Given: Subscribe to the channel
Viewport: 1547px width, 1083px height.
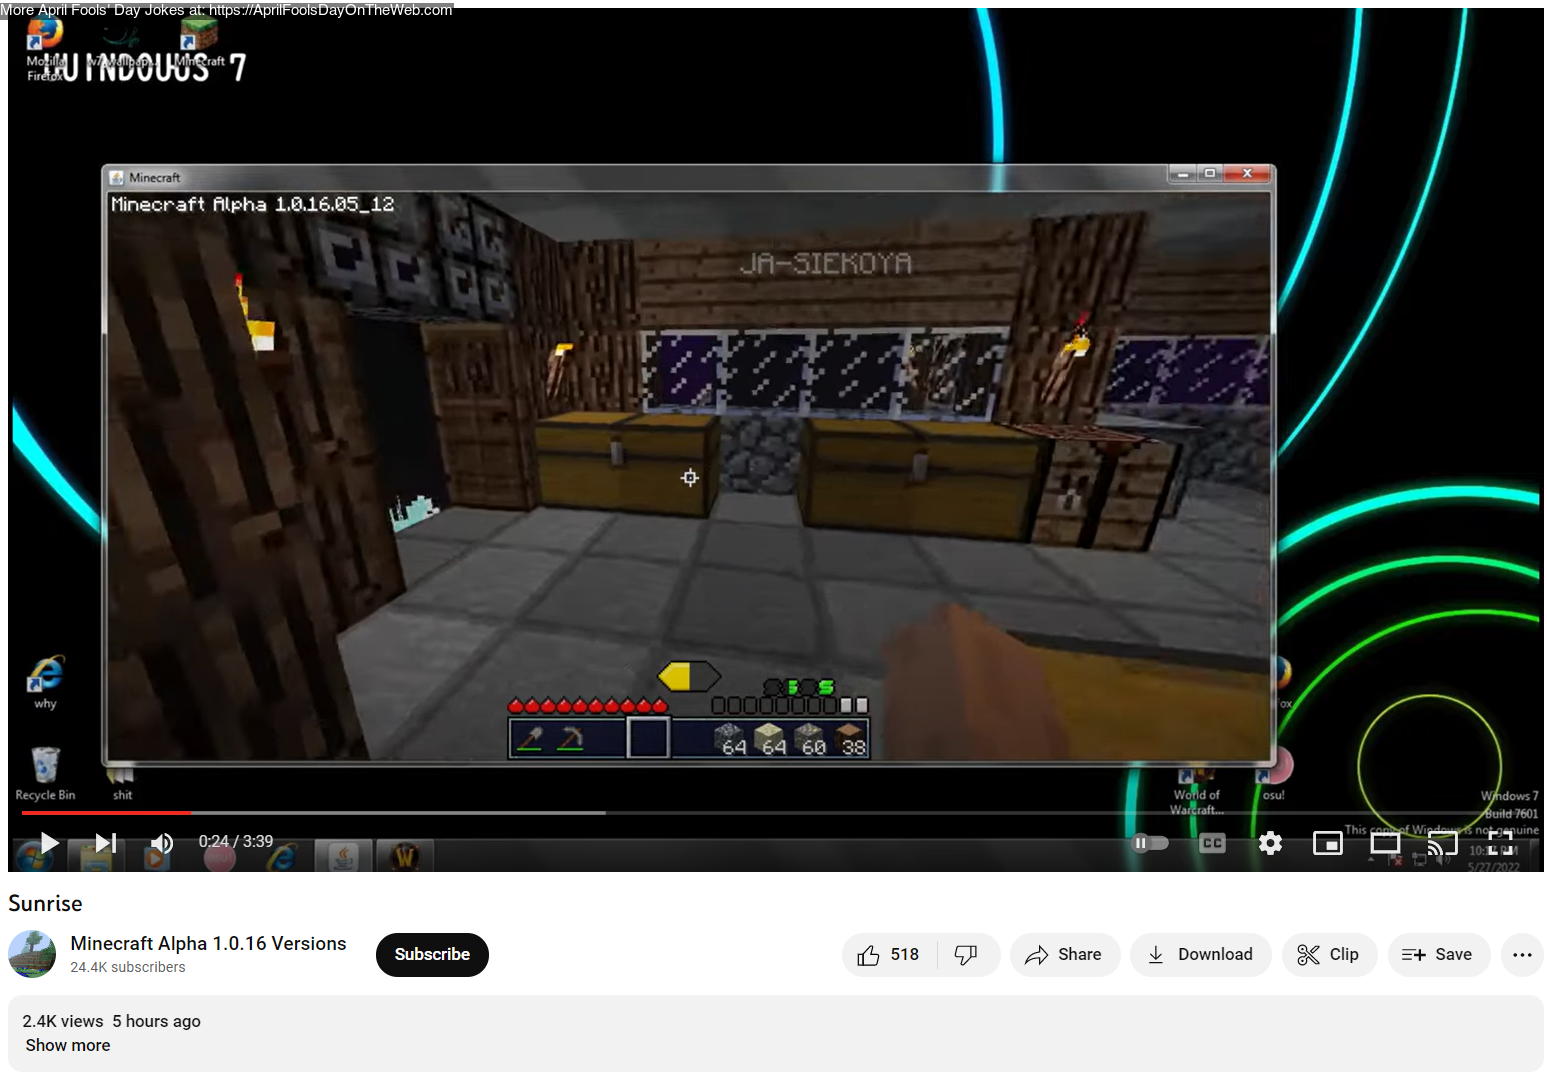Looking at the screenshot, I should (x=432, y=955).
